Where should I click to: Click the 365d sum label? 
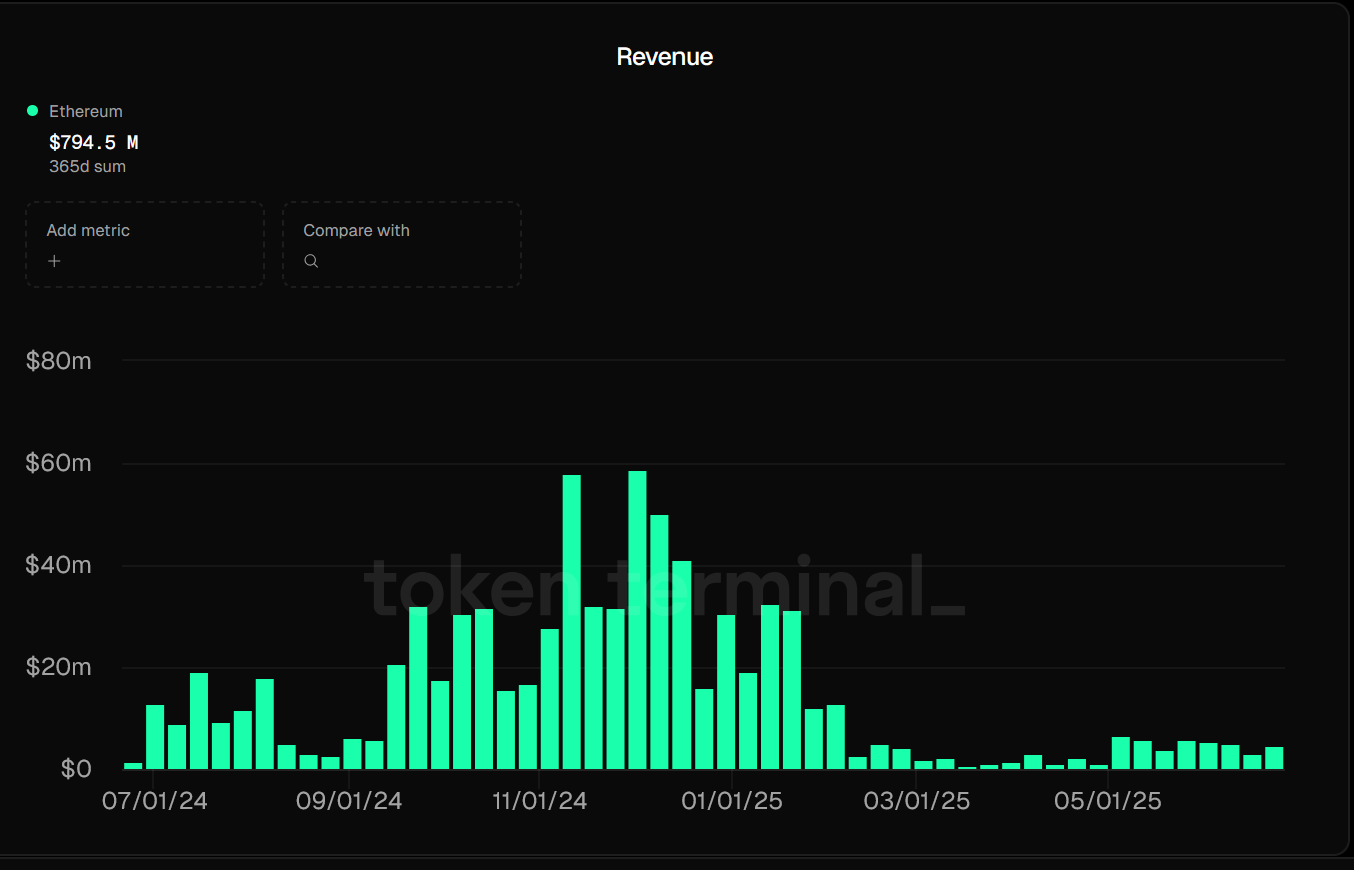(87, 167)
